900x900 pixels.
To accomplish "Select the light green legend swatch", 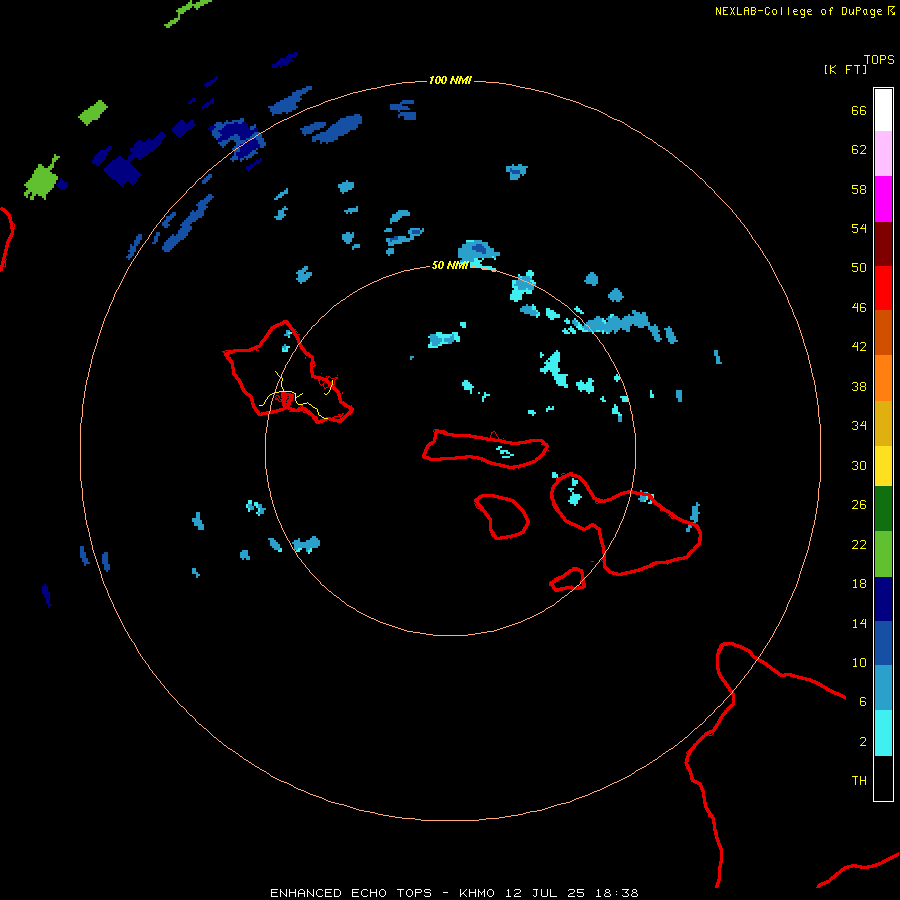I will [883, 554].
